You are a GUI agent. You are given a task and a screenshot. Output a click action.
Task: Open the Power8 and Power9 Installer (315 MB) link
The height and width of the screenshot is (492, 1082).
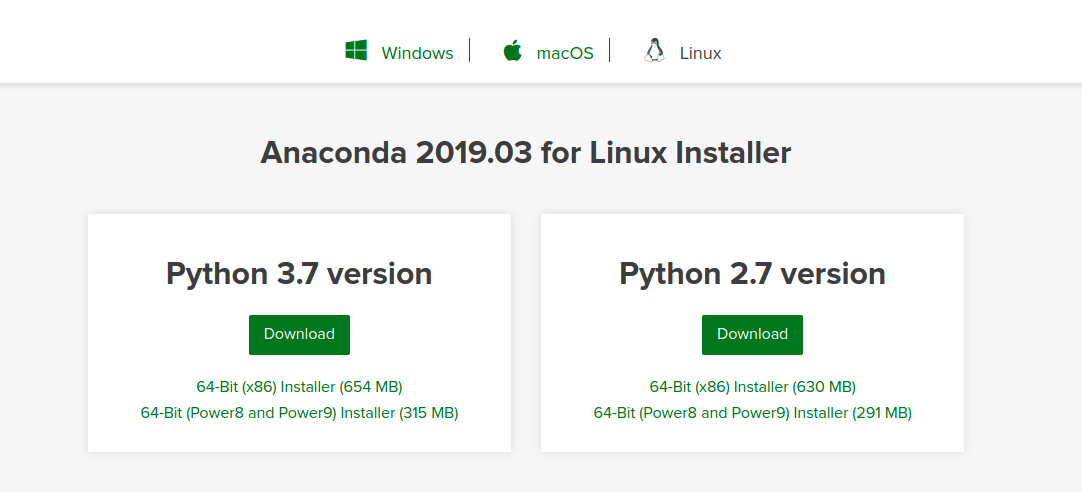click(299, 412)
